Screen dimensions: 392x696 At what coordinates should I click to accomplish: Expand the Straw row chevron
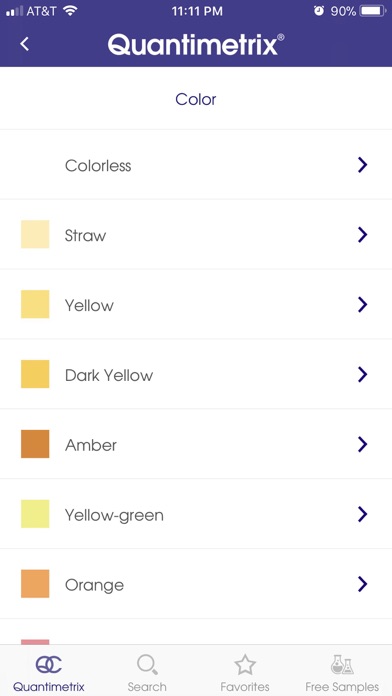click(x=363, y=235)
